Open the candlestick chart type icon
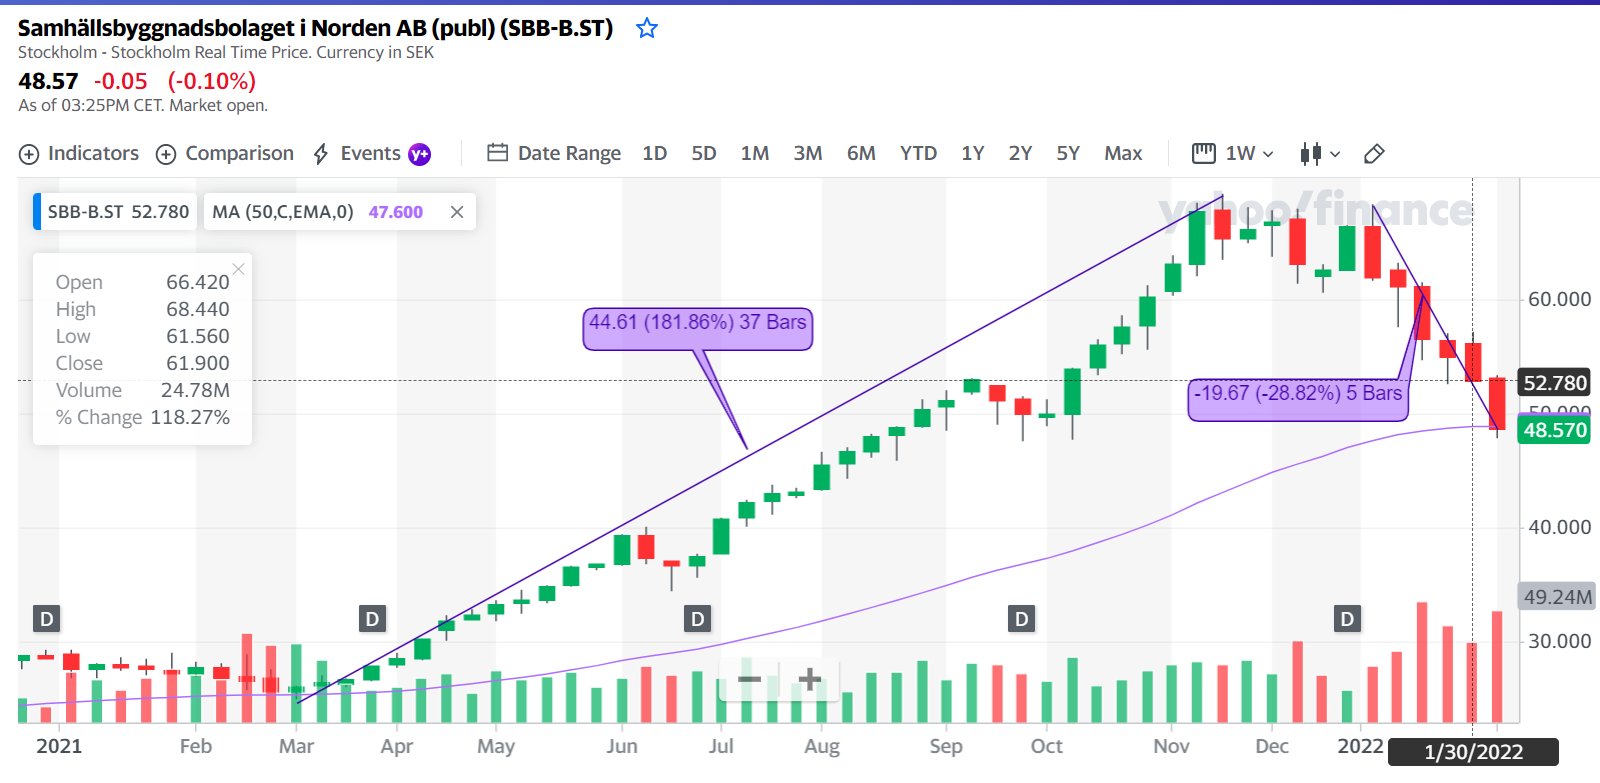 (1310, 153)
